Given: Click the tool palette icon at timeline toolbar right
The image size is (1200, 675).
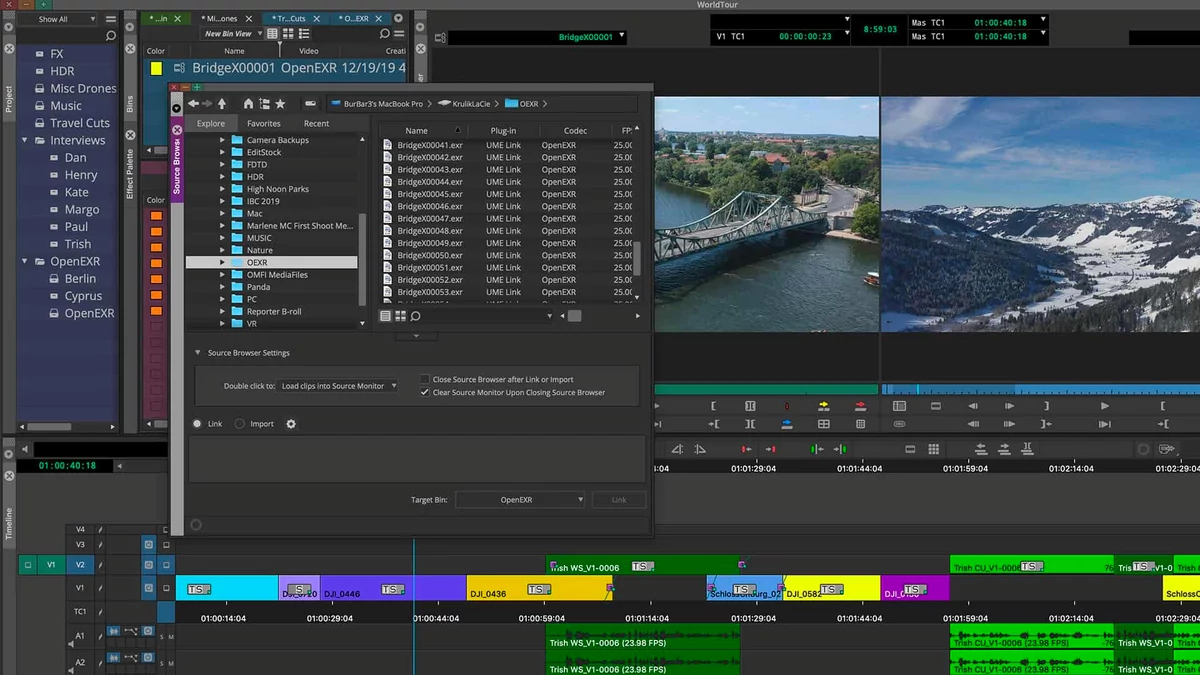Looking at the screenshot, I should pos(1167,450).
